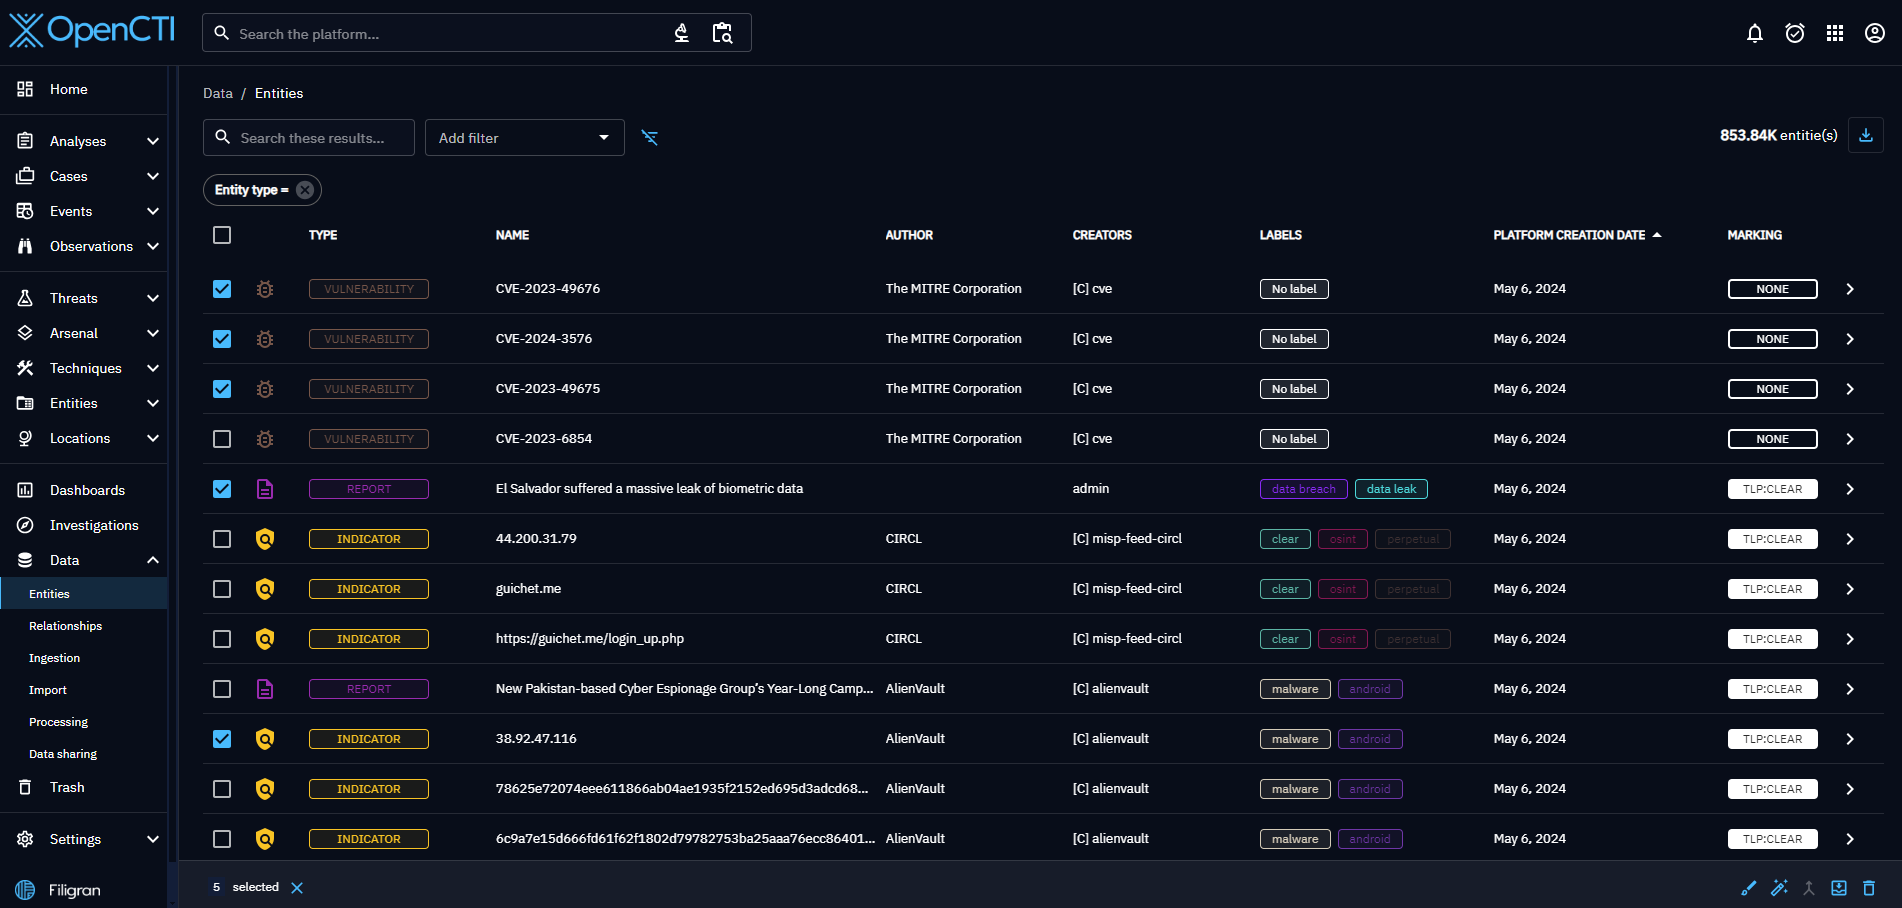Remove the Entity type filter chip
The image size is (1902, 908).
(305, 190)
